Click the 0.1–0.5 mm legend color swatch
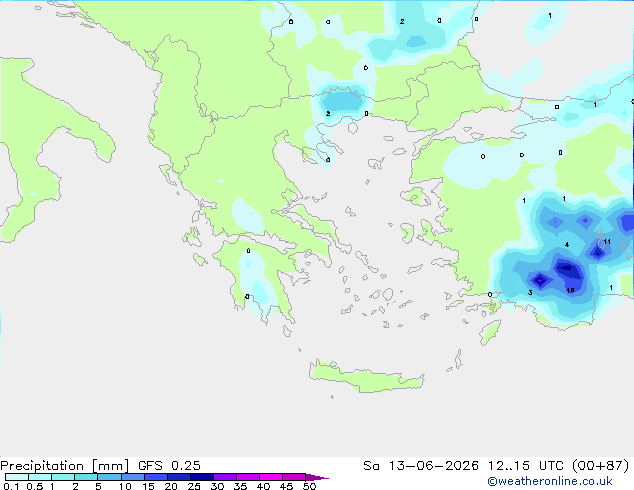This screenshot has height=490, width=634. point(17,477)
